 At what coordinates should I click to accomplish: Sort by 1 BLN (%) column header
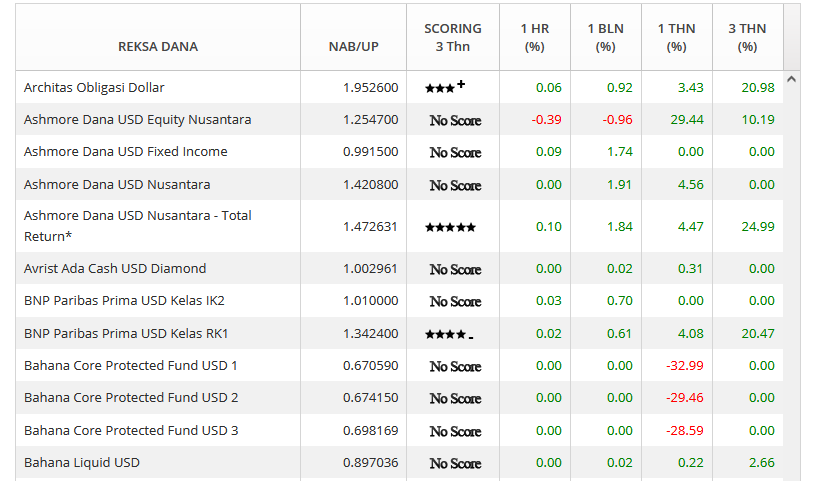(x=605, y=38)
